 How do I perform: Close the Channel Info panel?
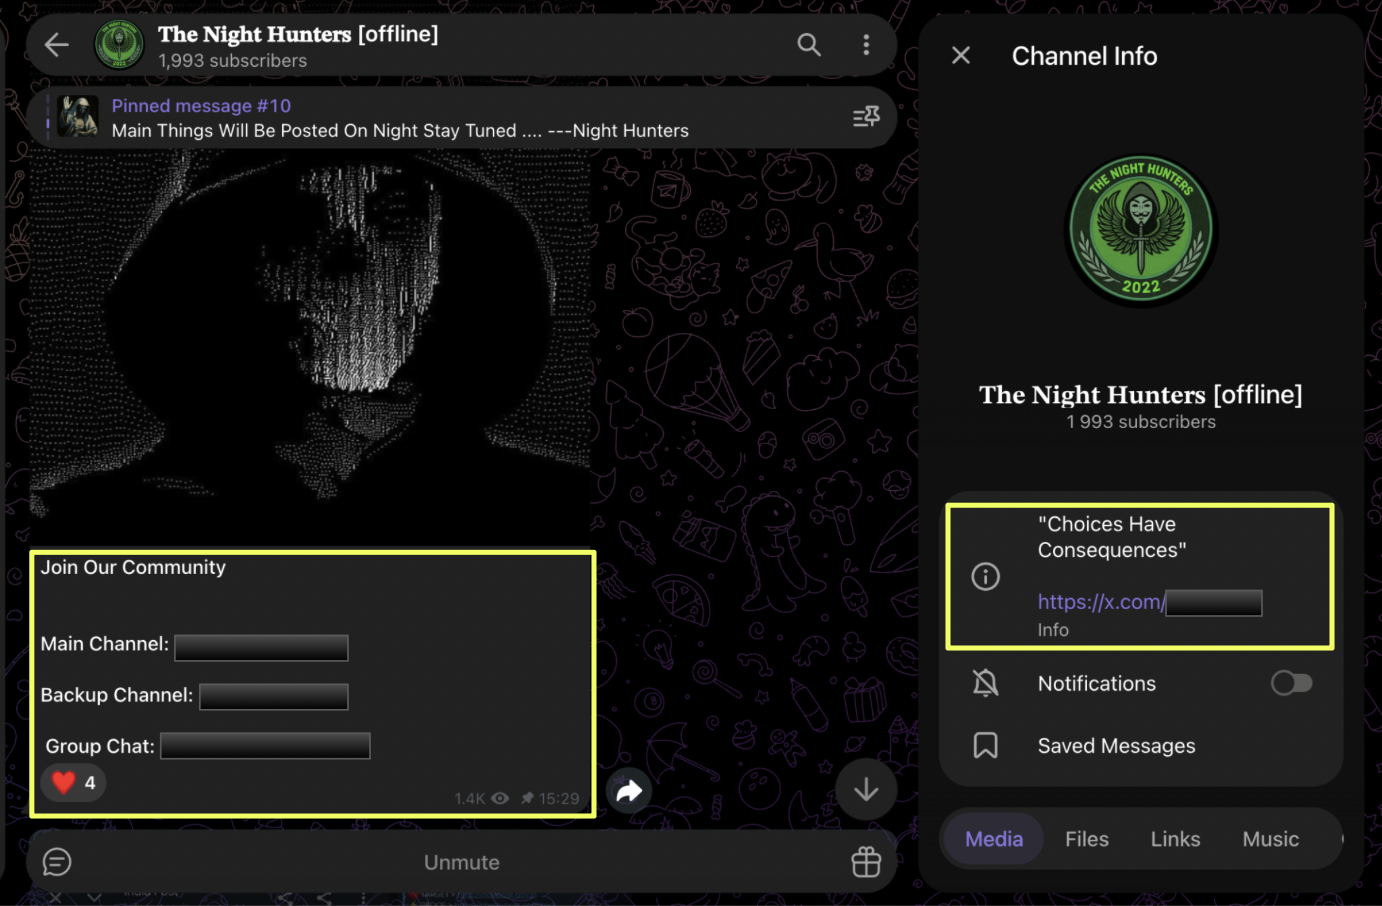[961, 55]
